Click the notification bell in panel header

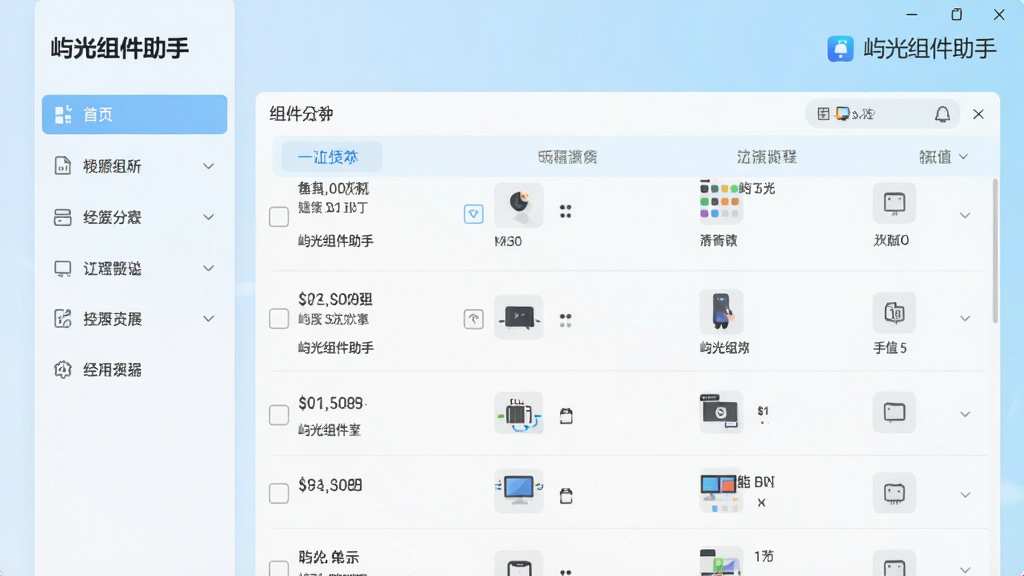pos(942,114)
